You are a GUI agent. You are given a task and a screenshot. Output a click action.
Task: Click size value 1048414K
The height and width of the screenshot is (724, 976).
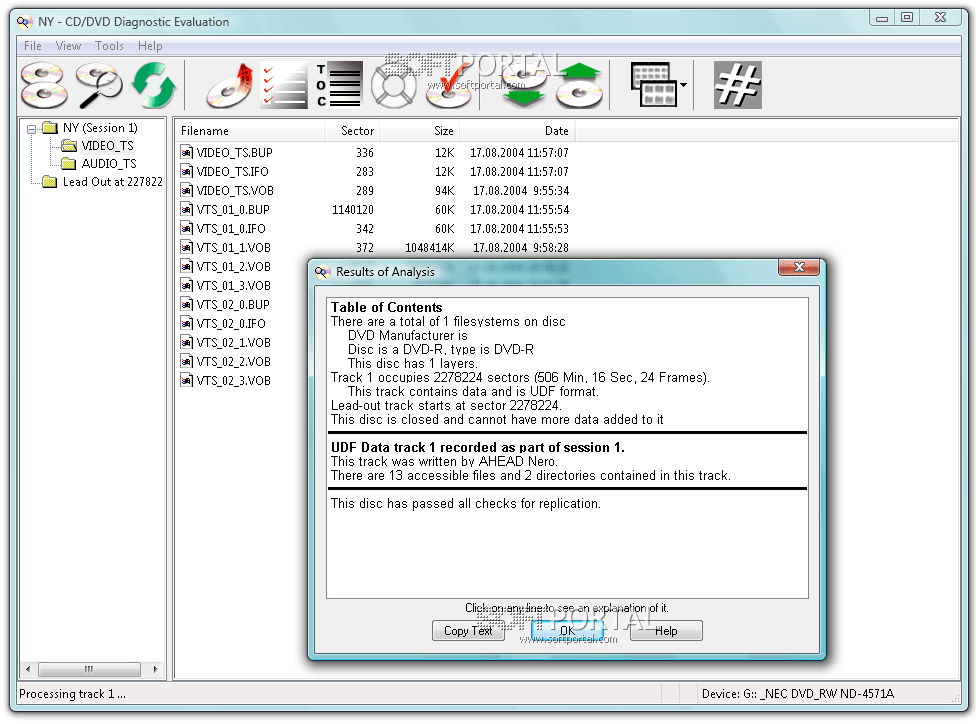pyautogui.click(x=429, y=247)
